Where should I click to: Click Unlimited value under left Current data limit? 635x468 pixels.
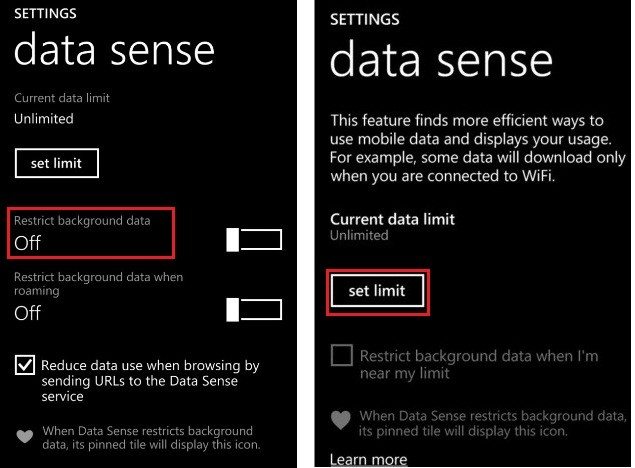pos(44,119)
